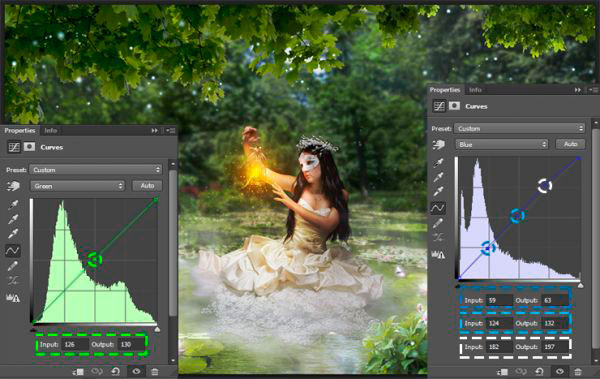Select edit-points curve tool in Green Curves panel
600x379 pixels.
click(12, 251)
